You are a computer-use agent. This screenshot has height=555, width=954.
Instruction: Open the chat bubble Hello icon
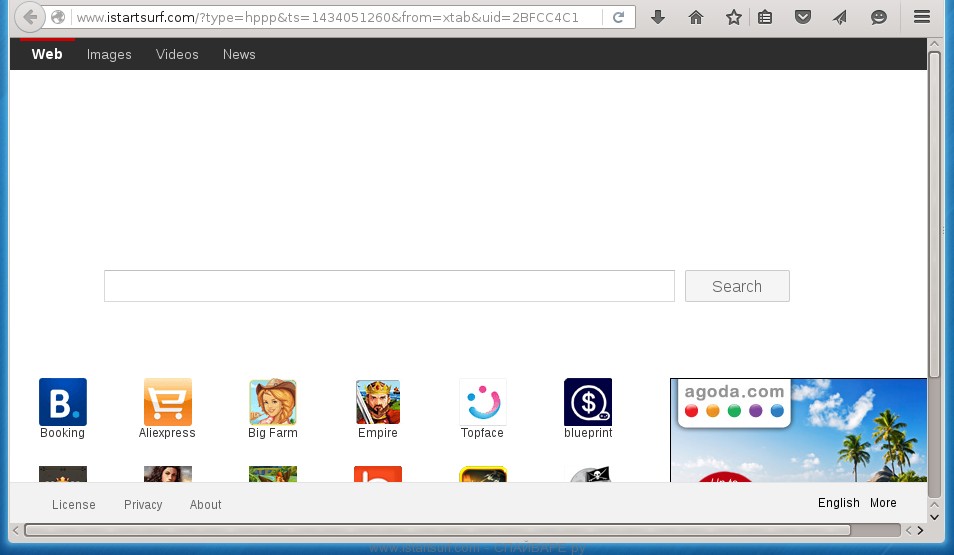878,17
